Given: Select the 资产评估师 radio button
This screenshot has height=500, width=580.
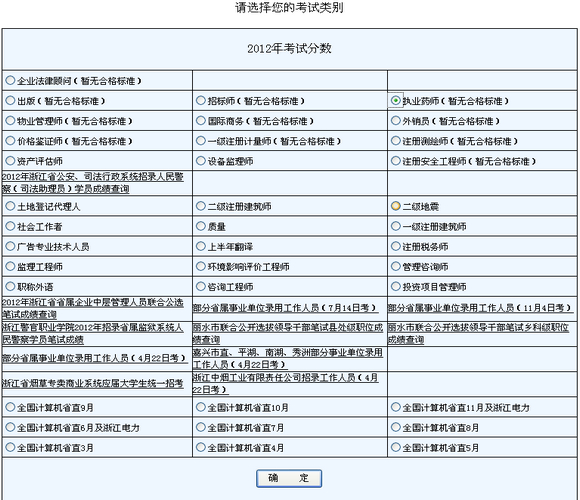Looking at the screenshot, I should (10, 161).
